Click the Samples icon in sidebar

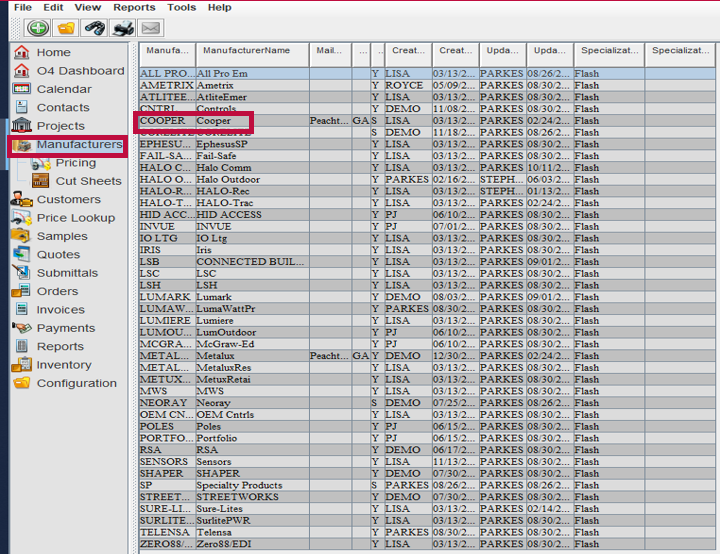pos(22,236)
